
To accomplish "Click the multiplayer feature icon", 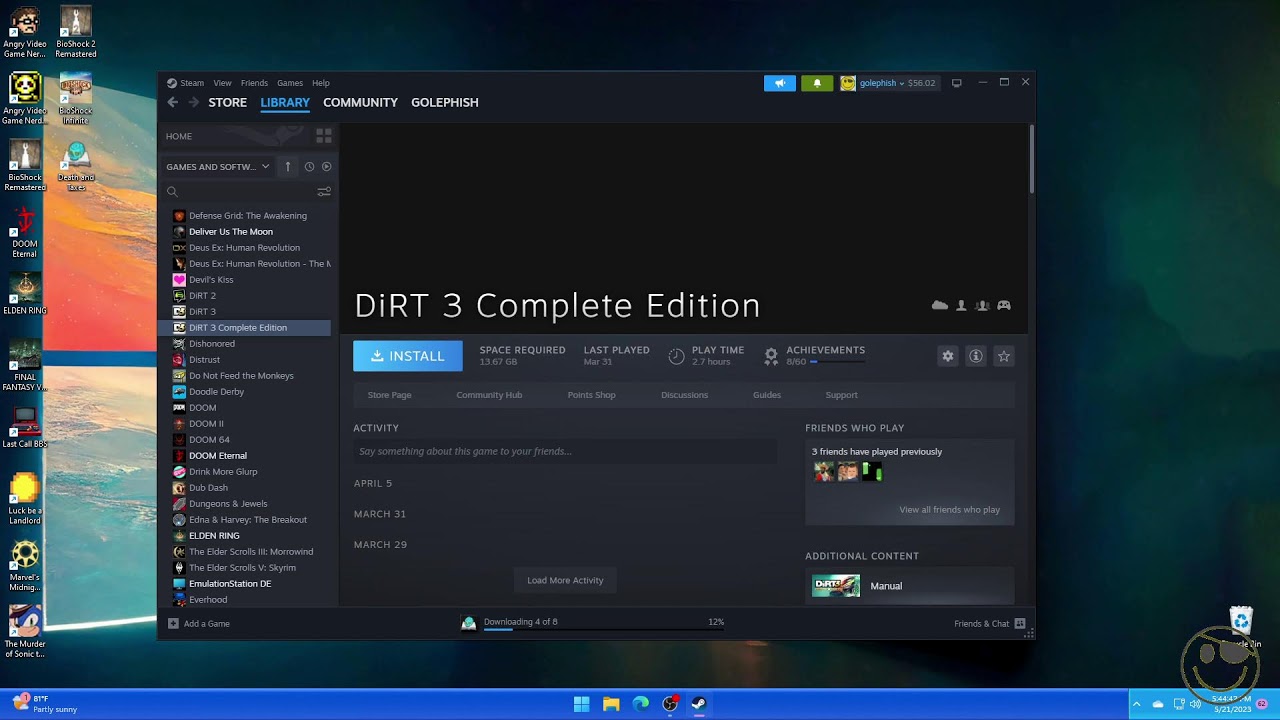I will [982, 305].
